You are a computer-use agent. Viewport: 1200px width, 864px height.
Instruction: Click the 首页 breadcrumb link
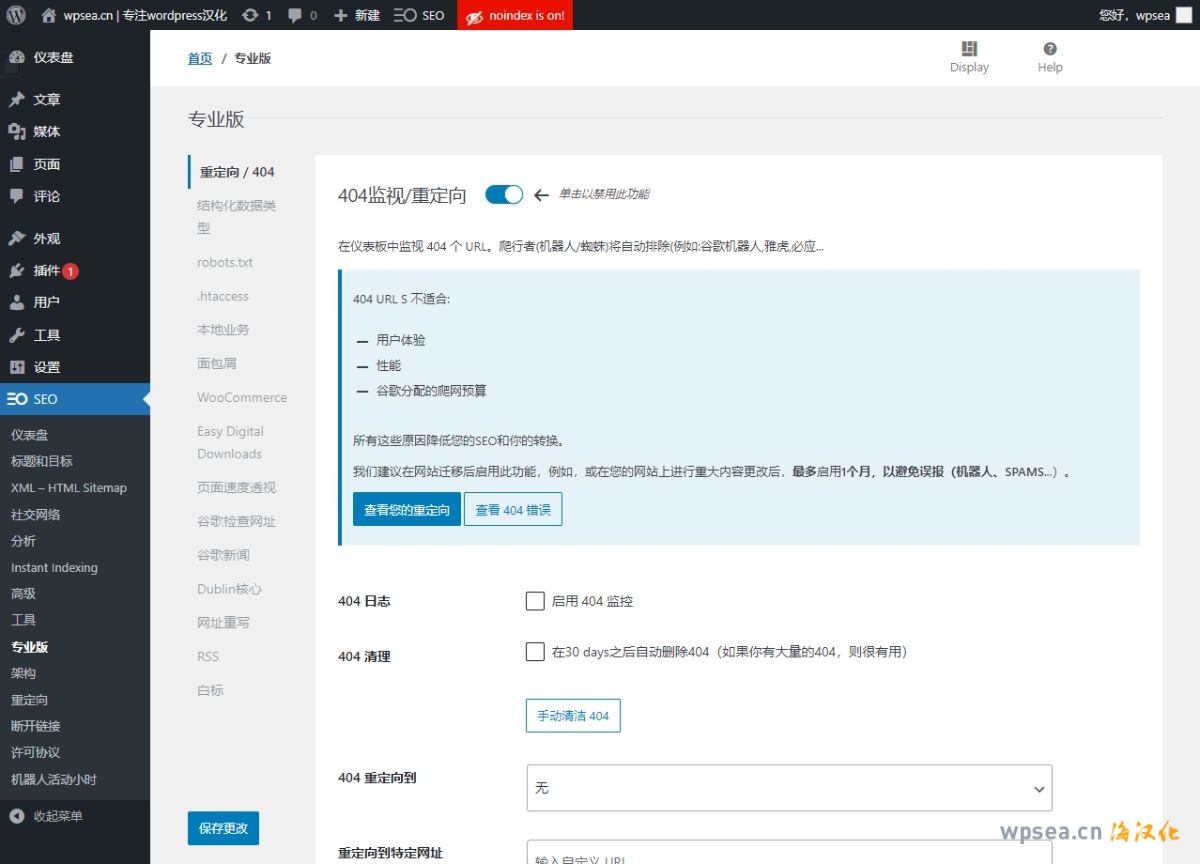click(x=200, y=58)
